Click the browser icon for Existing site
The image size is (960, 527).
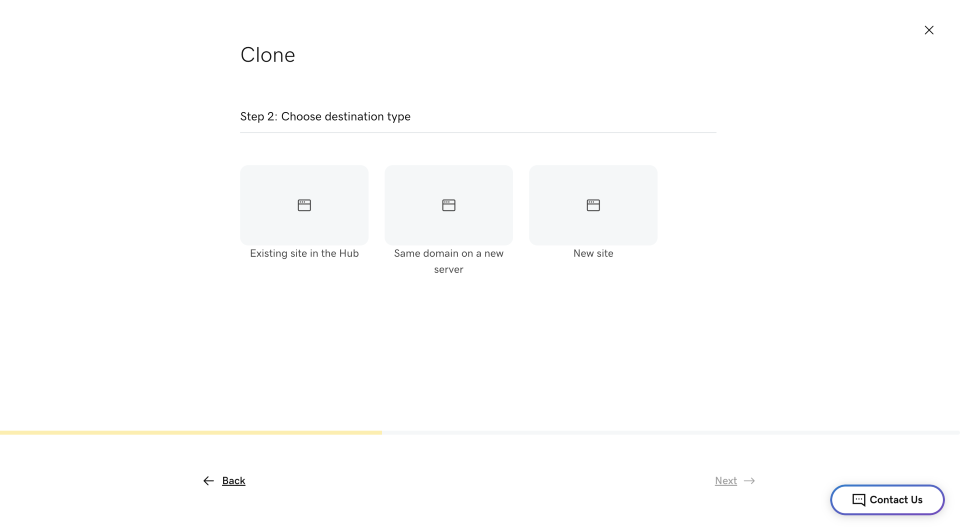tap(304, 205)
